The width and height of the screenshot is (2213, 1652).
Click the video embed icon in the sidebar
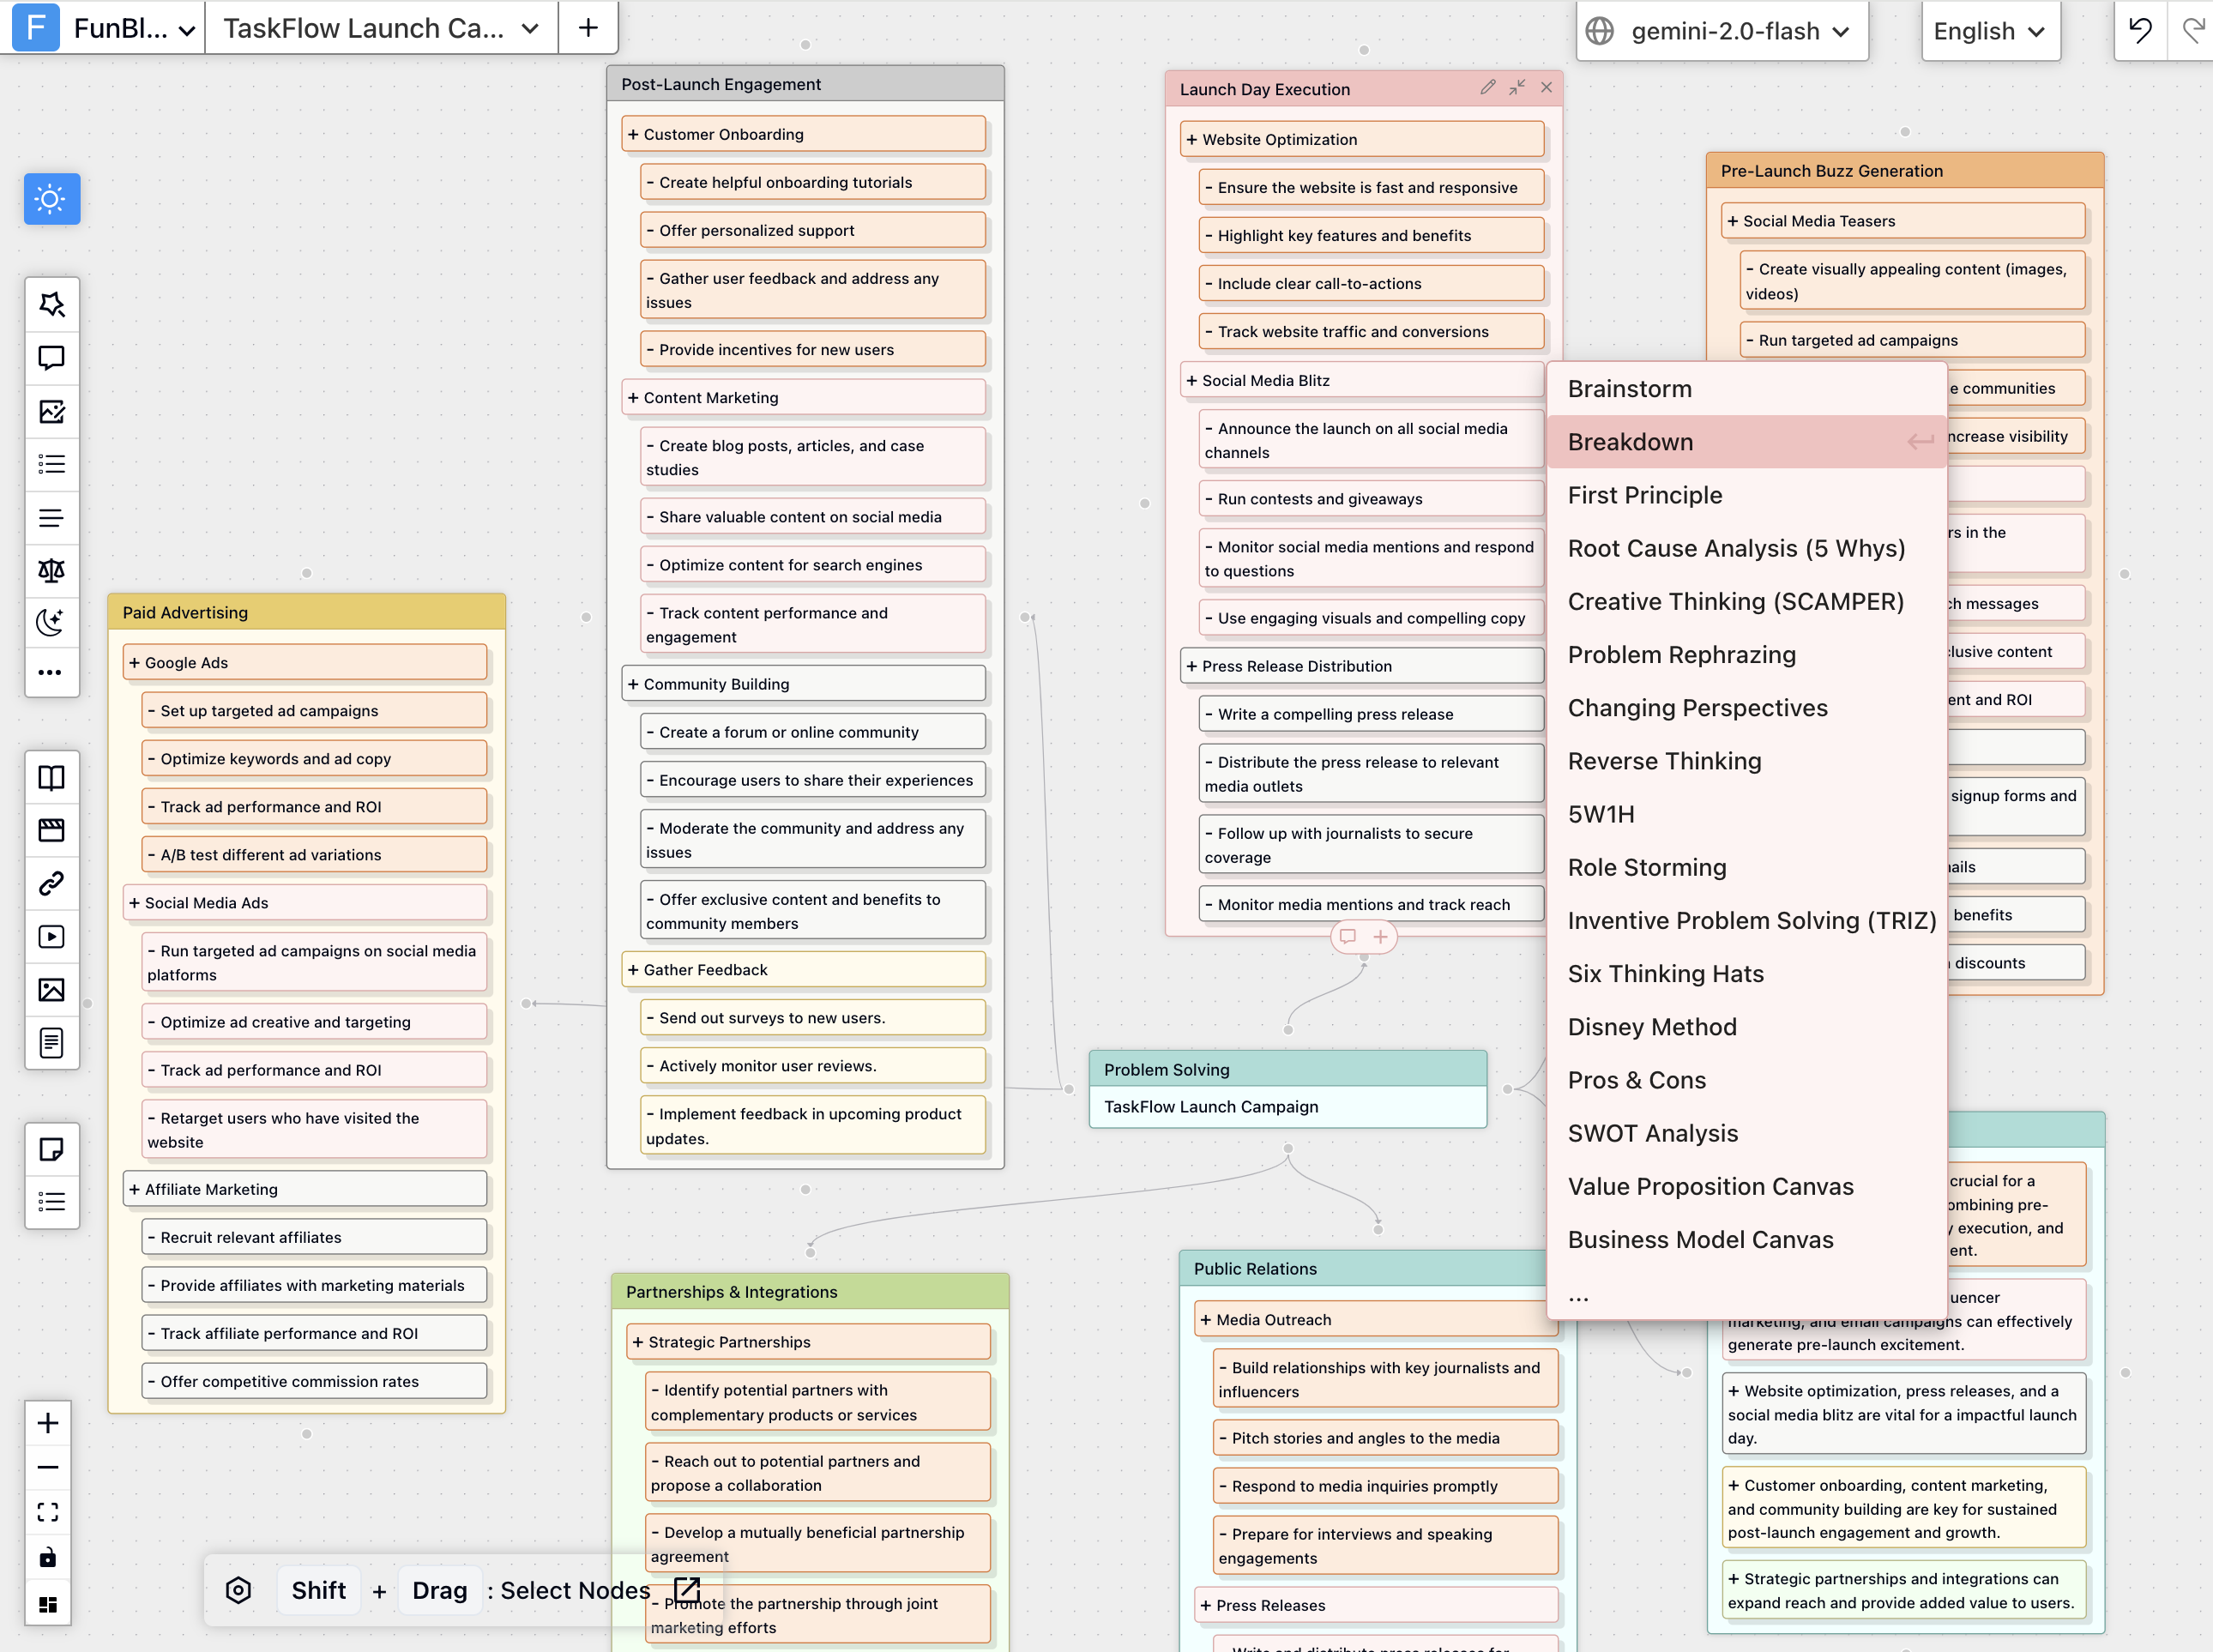pos(52,937)
